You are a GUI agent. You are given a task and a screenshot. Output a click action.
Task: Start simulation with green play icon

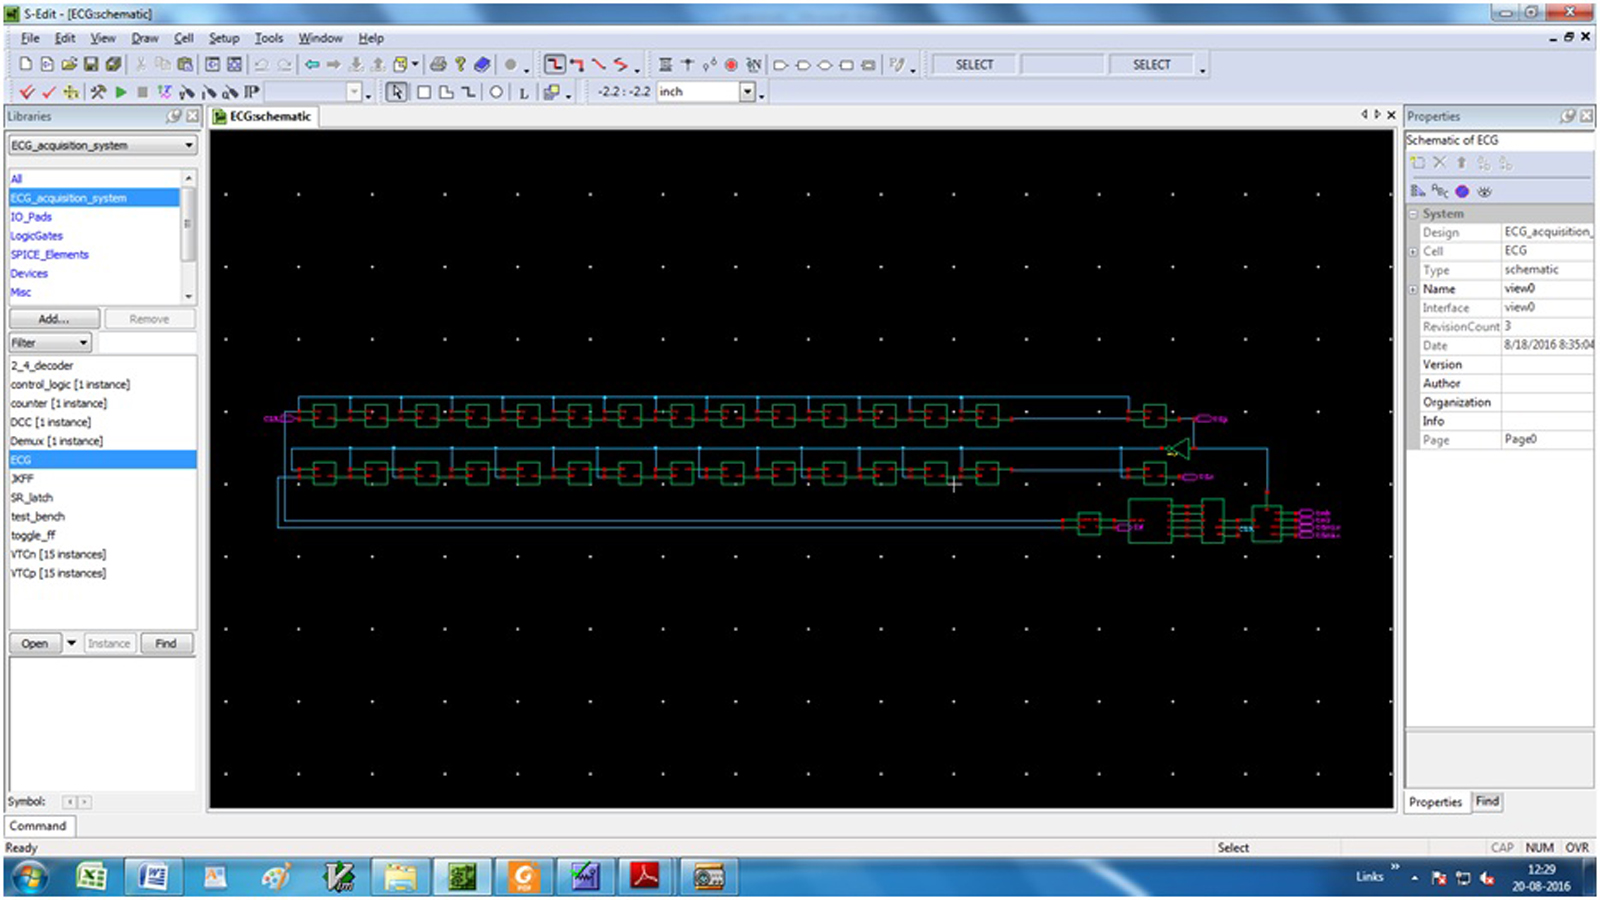(x=121, y=92)
